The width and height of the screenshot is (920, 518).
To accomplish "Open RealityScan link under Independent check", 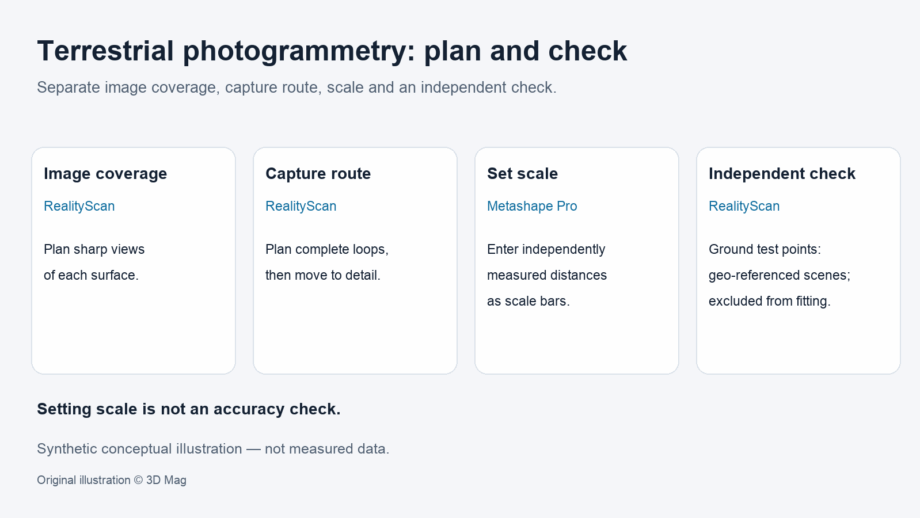I will (744, 206).
